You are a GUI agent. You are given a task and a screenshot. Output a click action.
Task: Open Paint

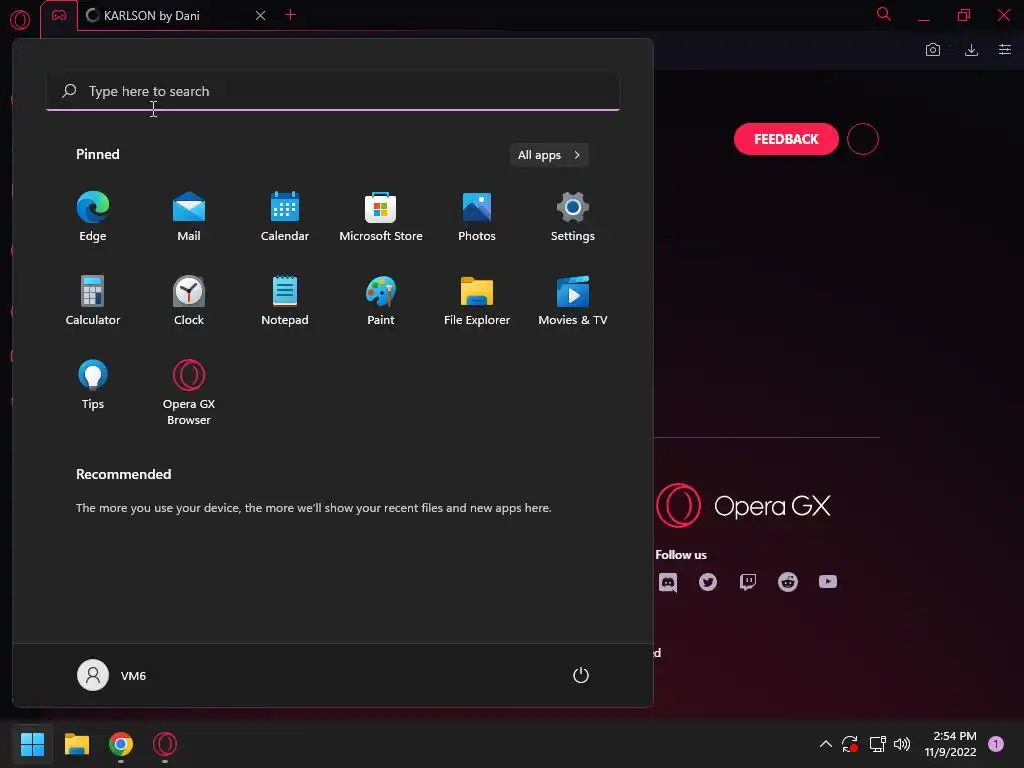(381, 300)
